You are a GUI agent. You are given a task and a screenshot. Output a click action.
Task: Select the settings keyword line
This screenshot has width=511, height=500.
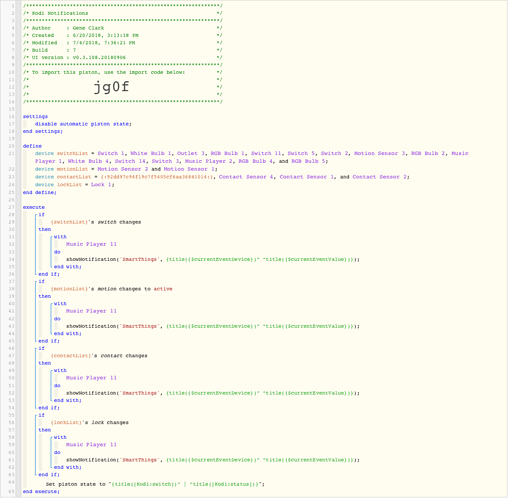pos(35,117)
